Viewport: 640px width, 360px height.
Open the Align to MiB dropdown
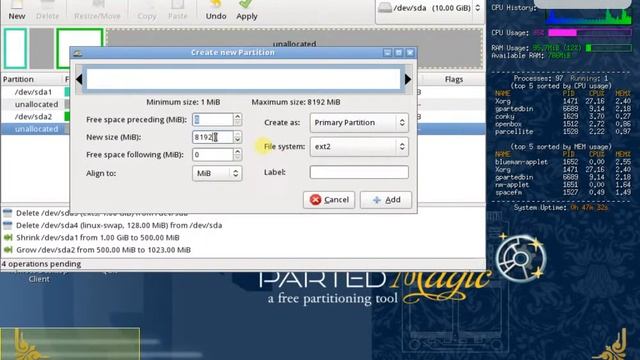pos(217,173)
